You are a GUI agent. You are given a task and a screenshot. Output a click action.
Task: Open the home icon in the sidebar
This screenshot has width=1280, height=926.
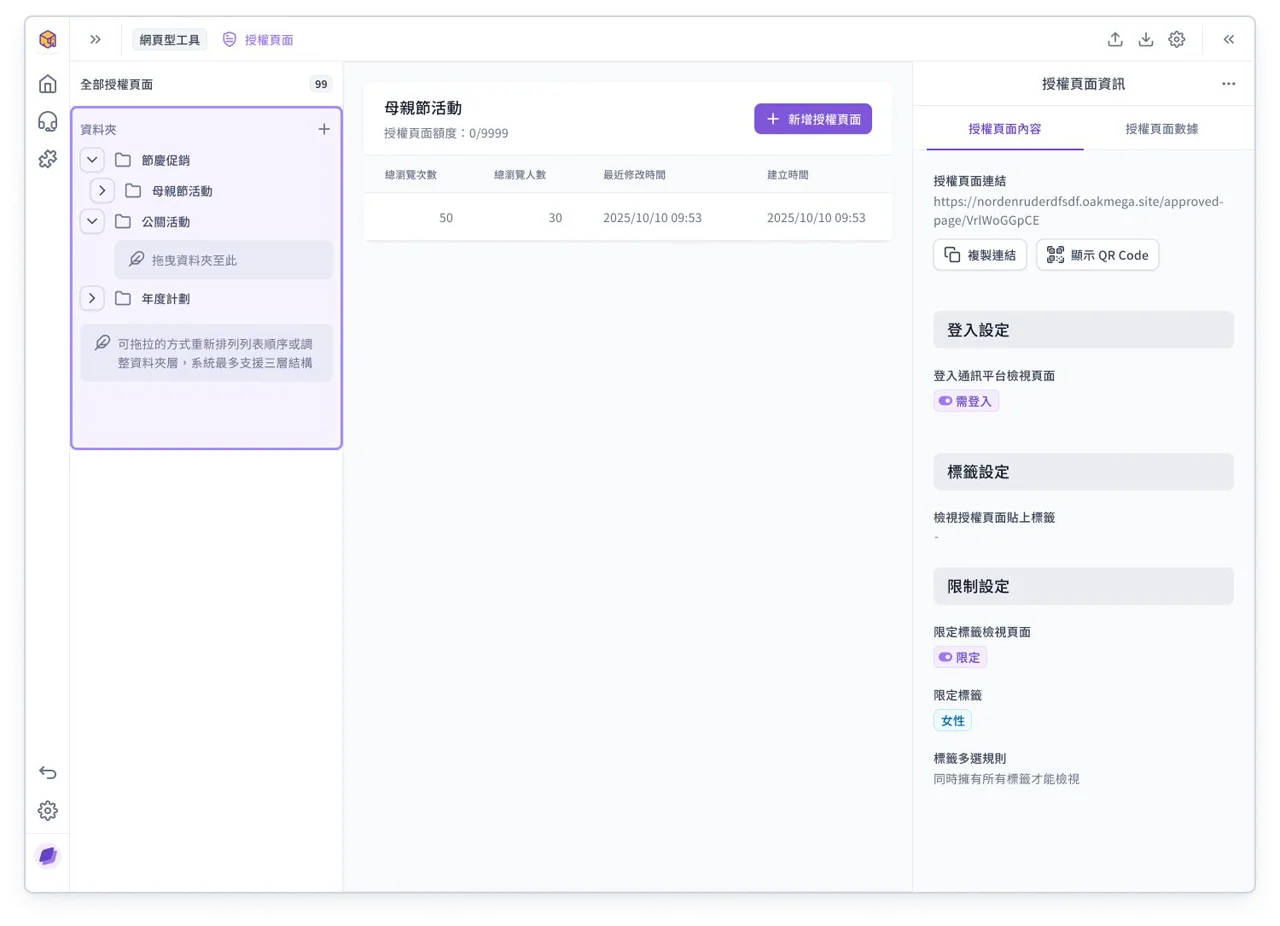click(x=47, y=84)
